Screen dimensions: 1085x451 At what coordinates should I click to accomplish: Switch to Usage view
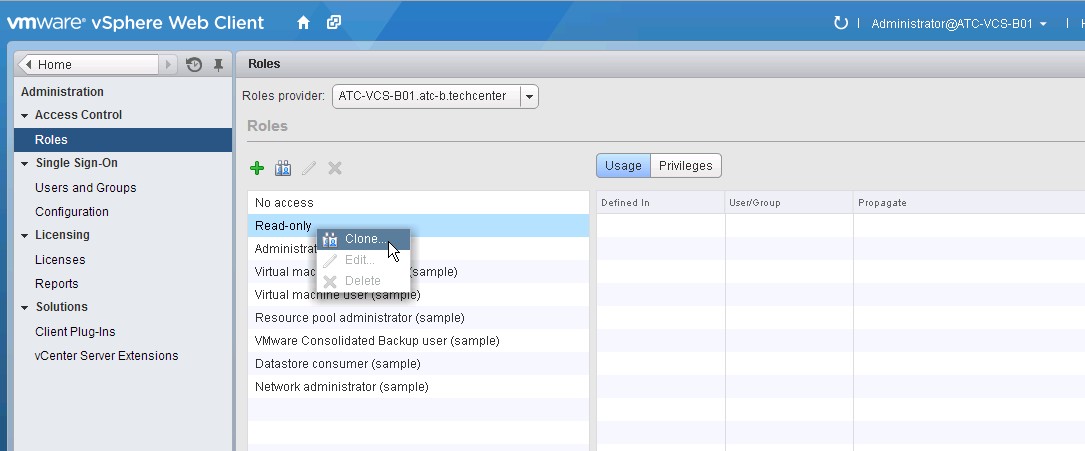(623, 166)
